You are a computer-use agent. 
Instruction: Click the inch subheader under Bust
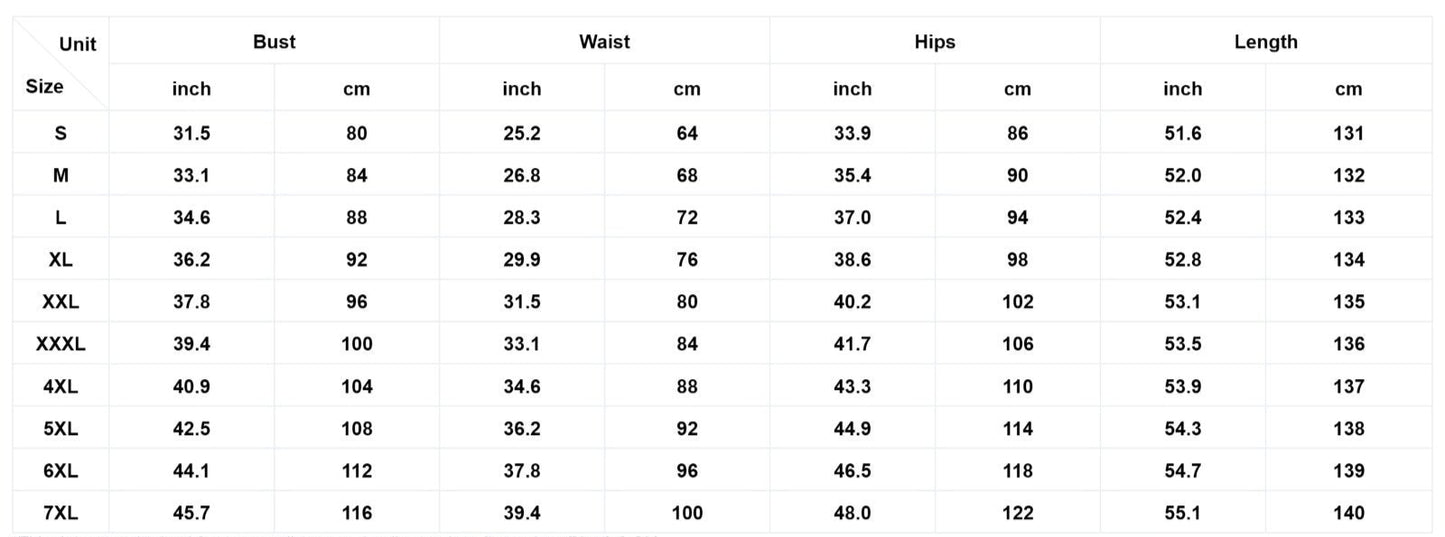coord(191,89)
